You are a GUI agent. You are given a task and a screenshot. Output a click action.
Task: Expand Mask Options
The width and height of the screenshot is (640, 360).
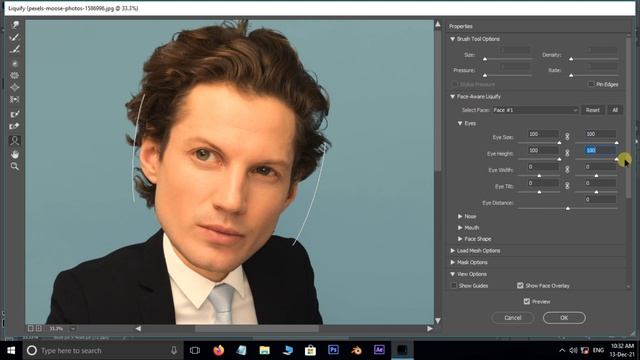click(x=453, y=262)
